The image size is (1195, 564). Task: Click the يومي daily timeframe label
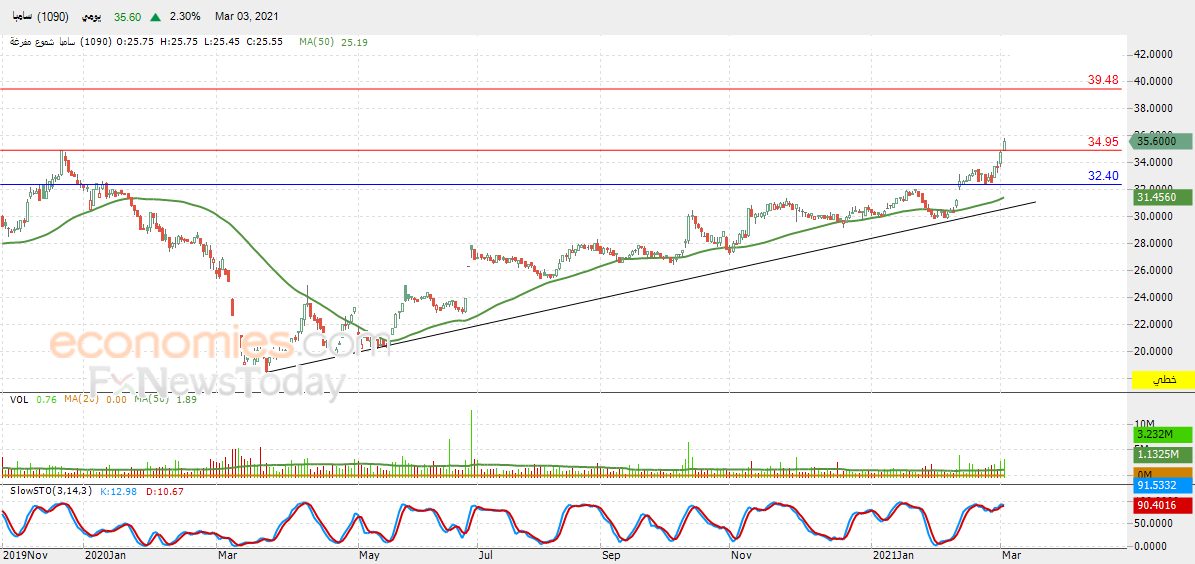click(92, 16)
